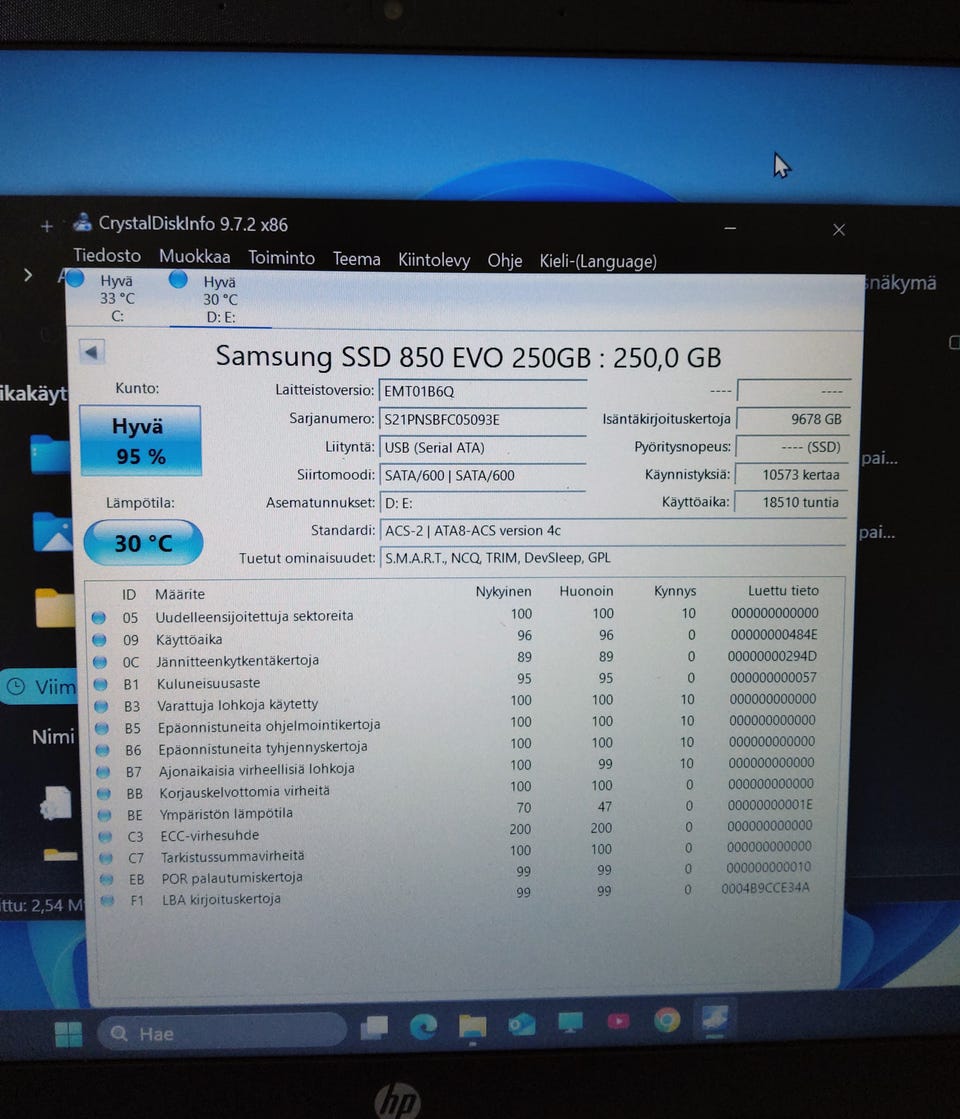Click status dot for LBA kirjoituskertoja row
The image size is (960, 1119).
108,901
